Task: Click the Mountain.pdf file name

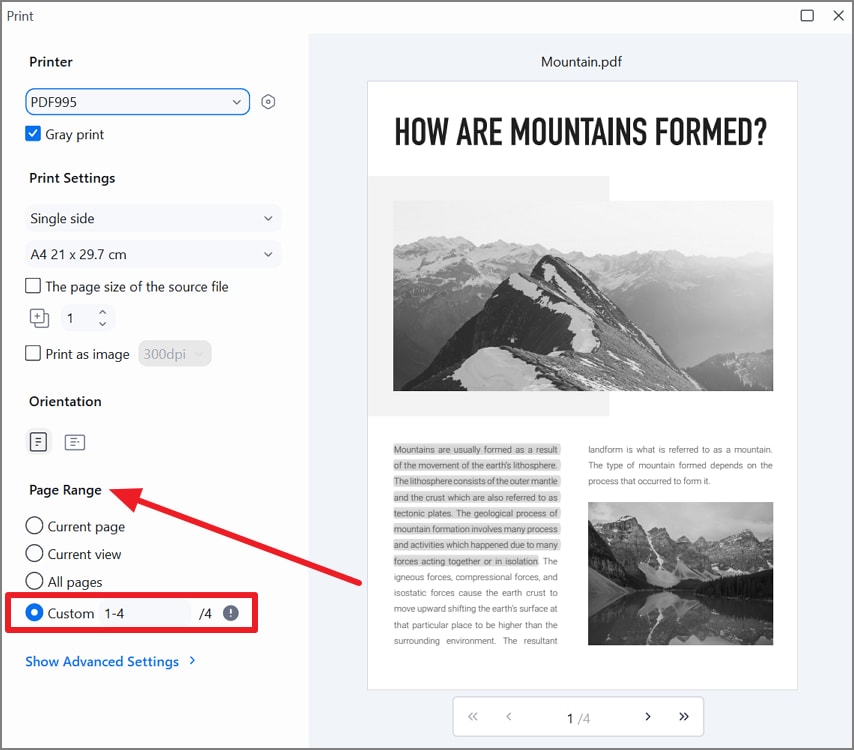Action: (x=581, y=62)
